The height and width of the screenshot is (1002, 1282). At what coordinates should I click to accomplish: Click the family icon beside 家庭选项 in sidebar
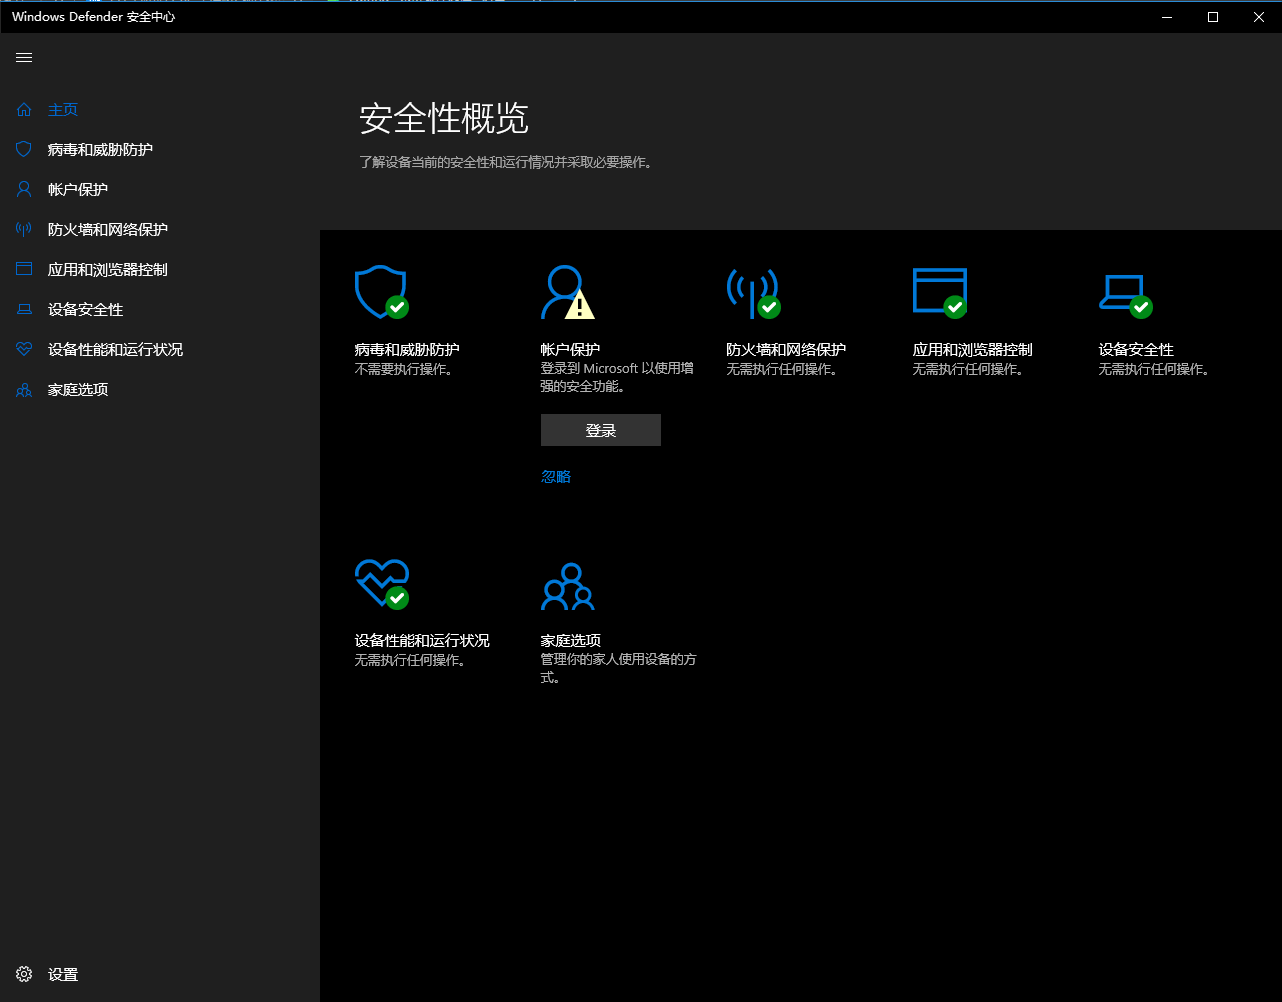click(24, 389)
